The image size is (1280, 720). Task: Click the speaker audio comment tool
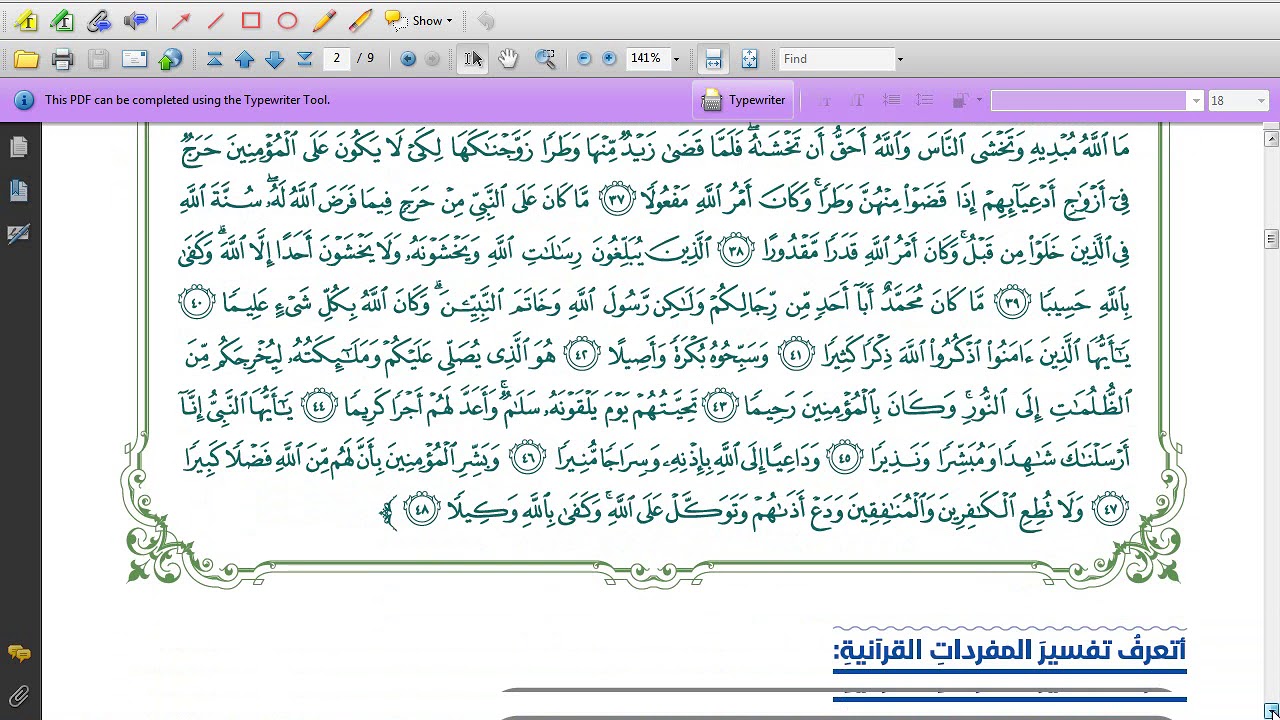[x=135, y=20]
